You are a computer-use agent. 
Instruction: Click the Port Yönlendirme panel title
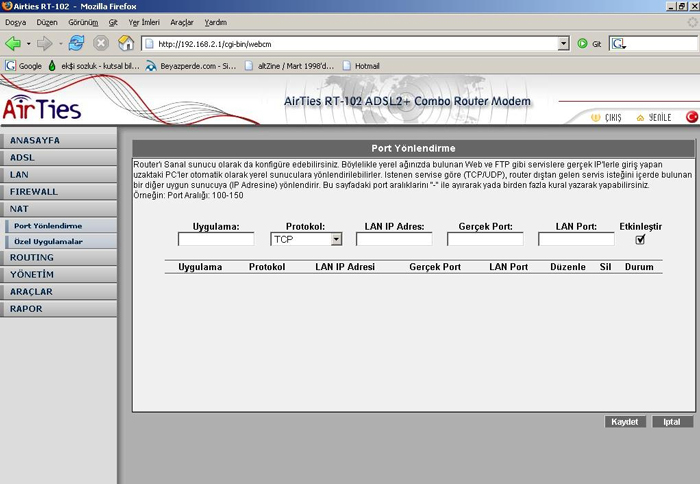click(413, 148)
